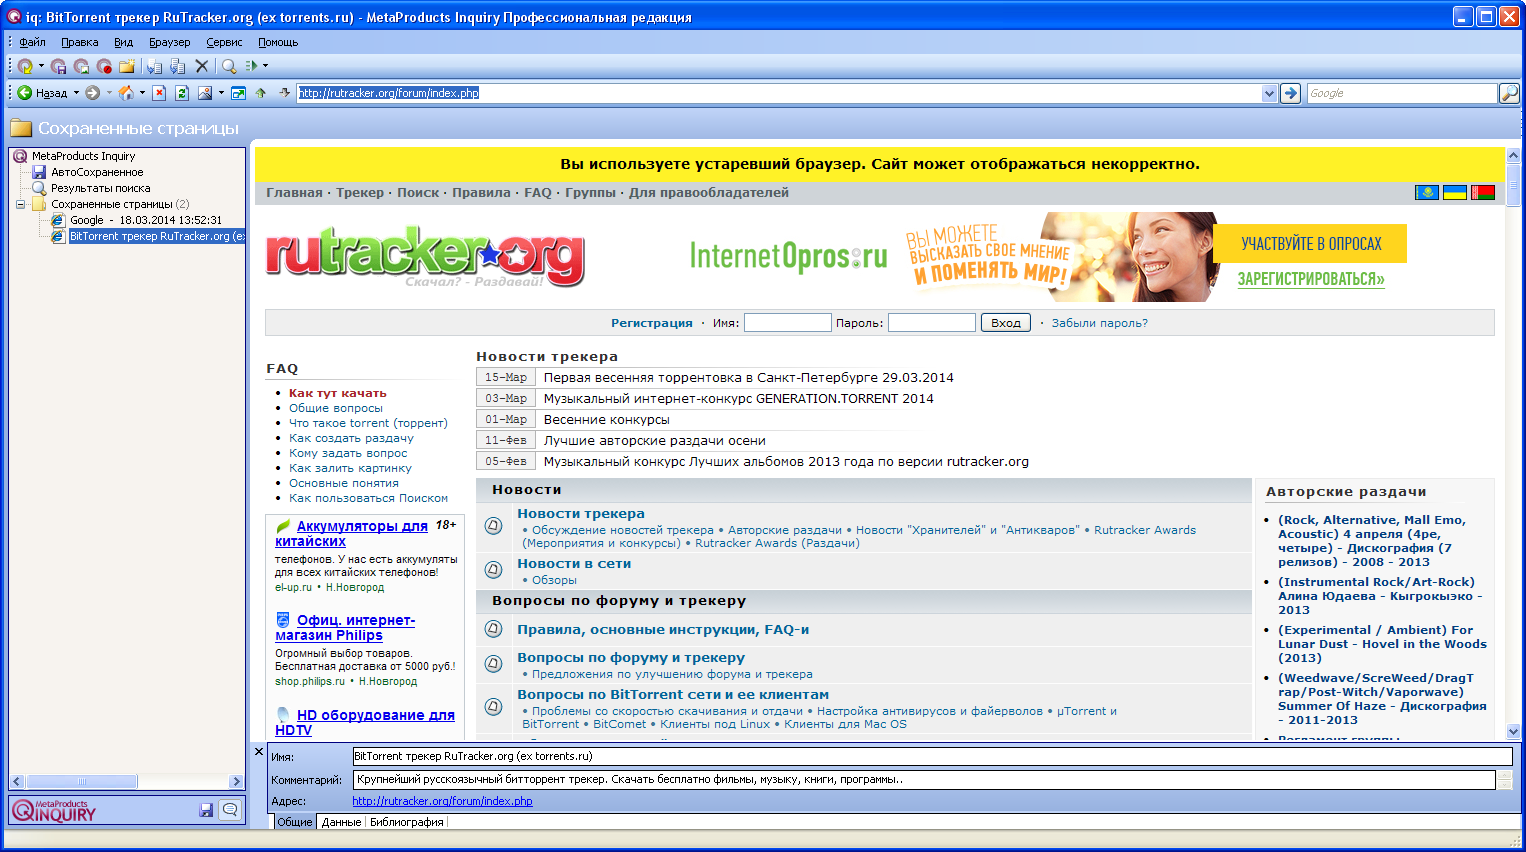The height and width of the screenshot is (852, 1526).
Task: Collapse the Сохраненные страницы tree node
Action: point(20,204)
